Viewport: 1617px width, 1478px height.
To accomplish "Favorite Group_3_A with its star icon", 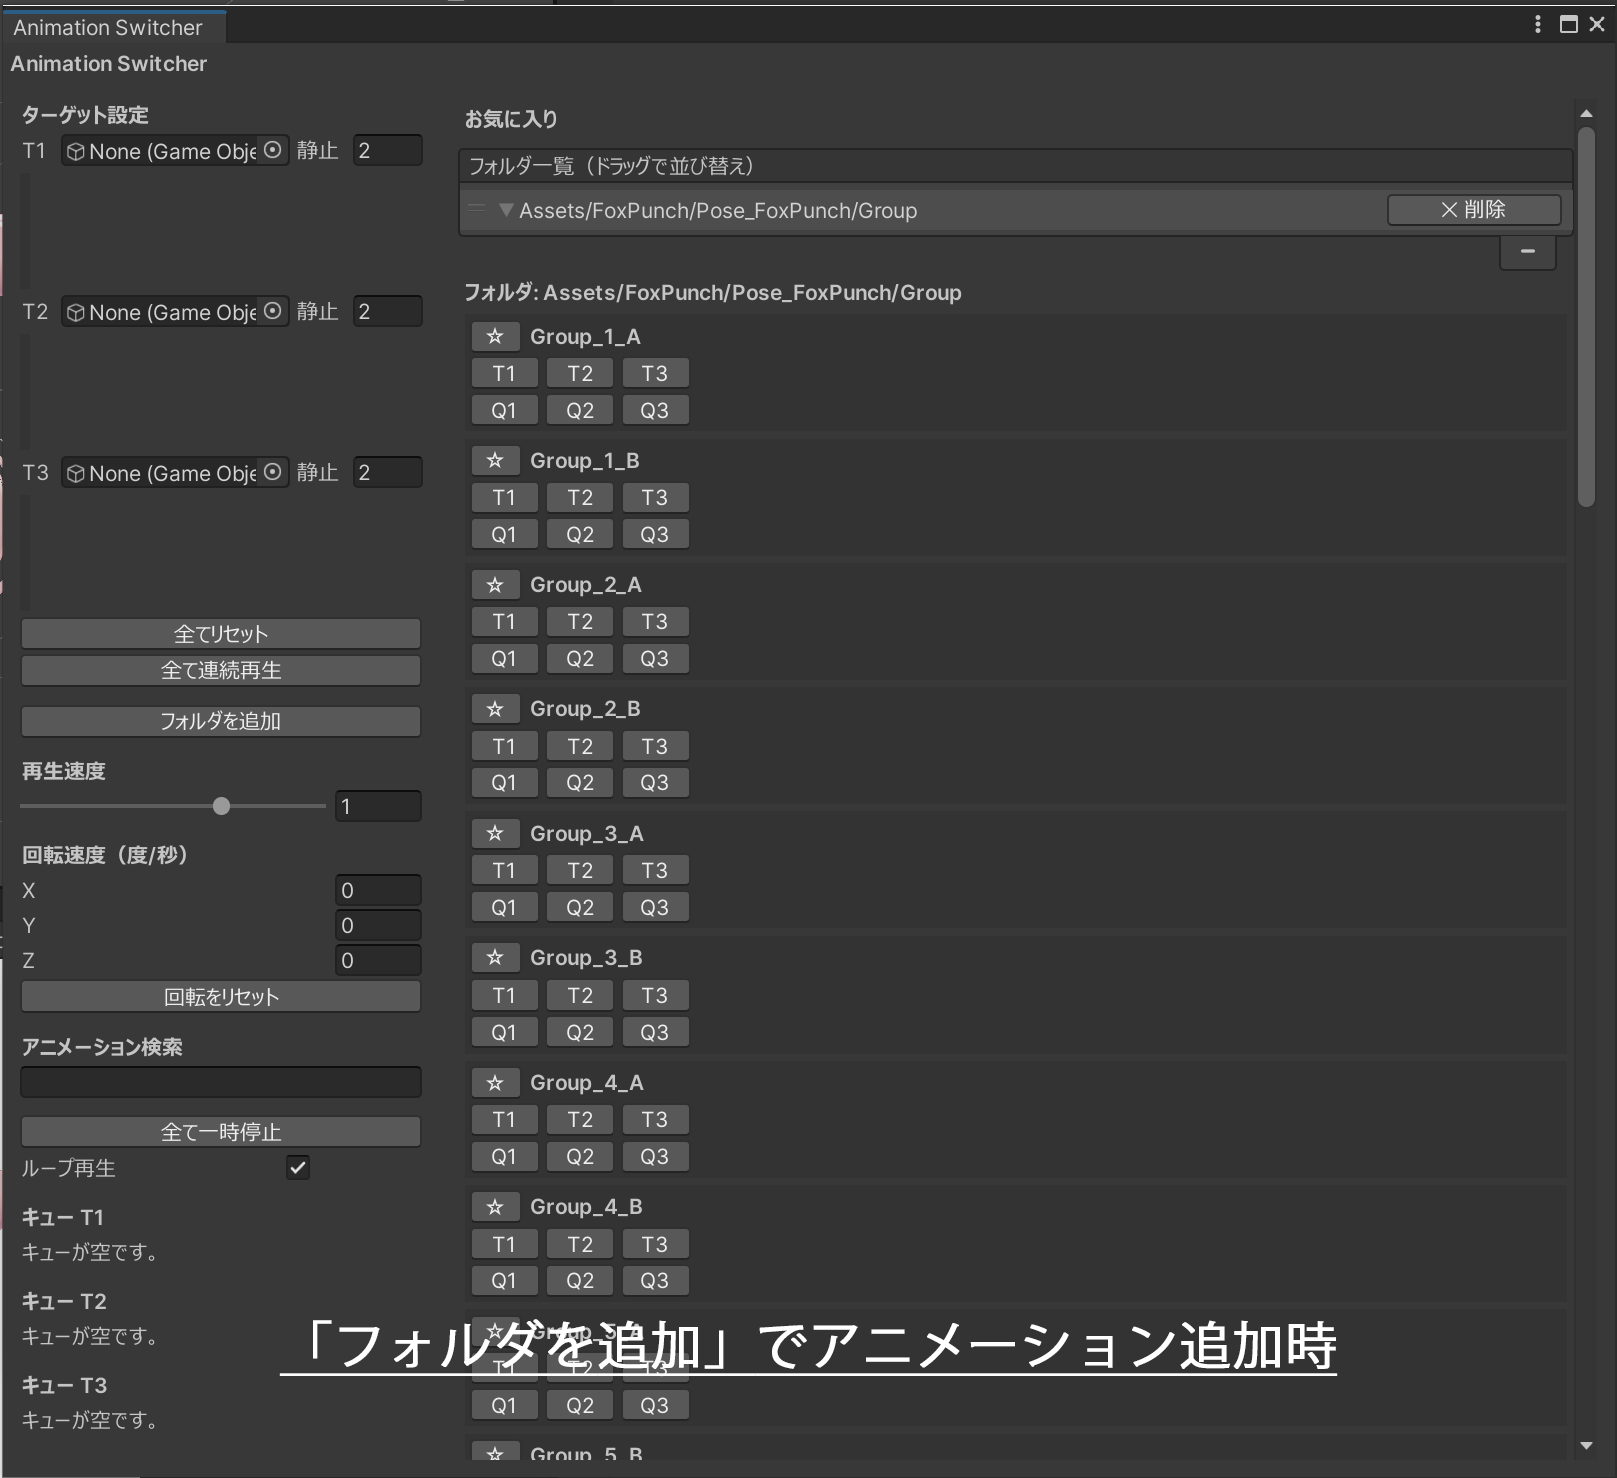I will tap(496, 833).
